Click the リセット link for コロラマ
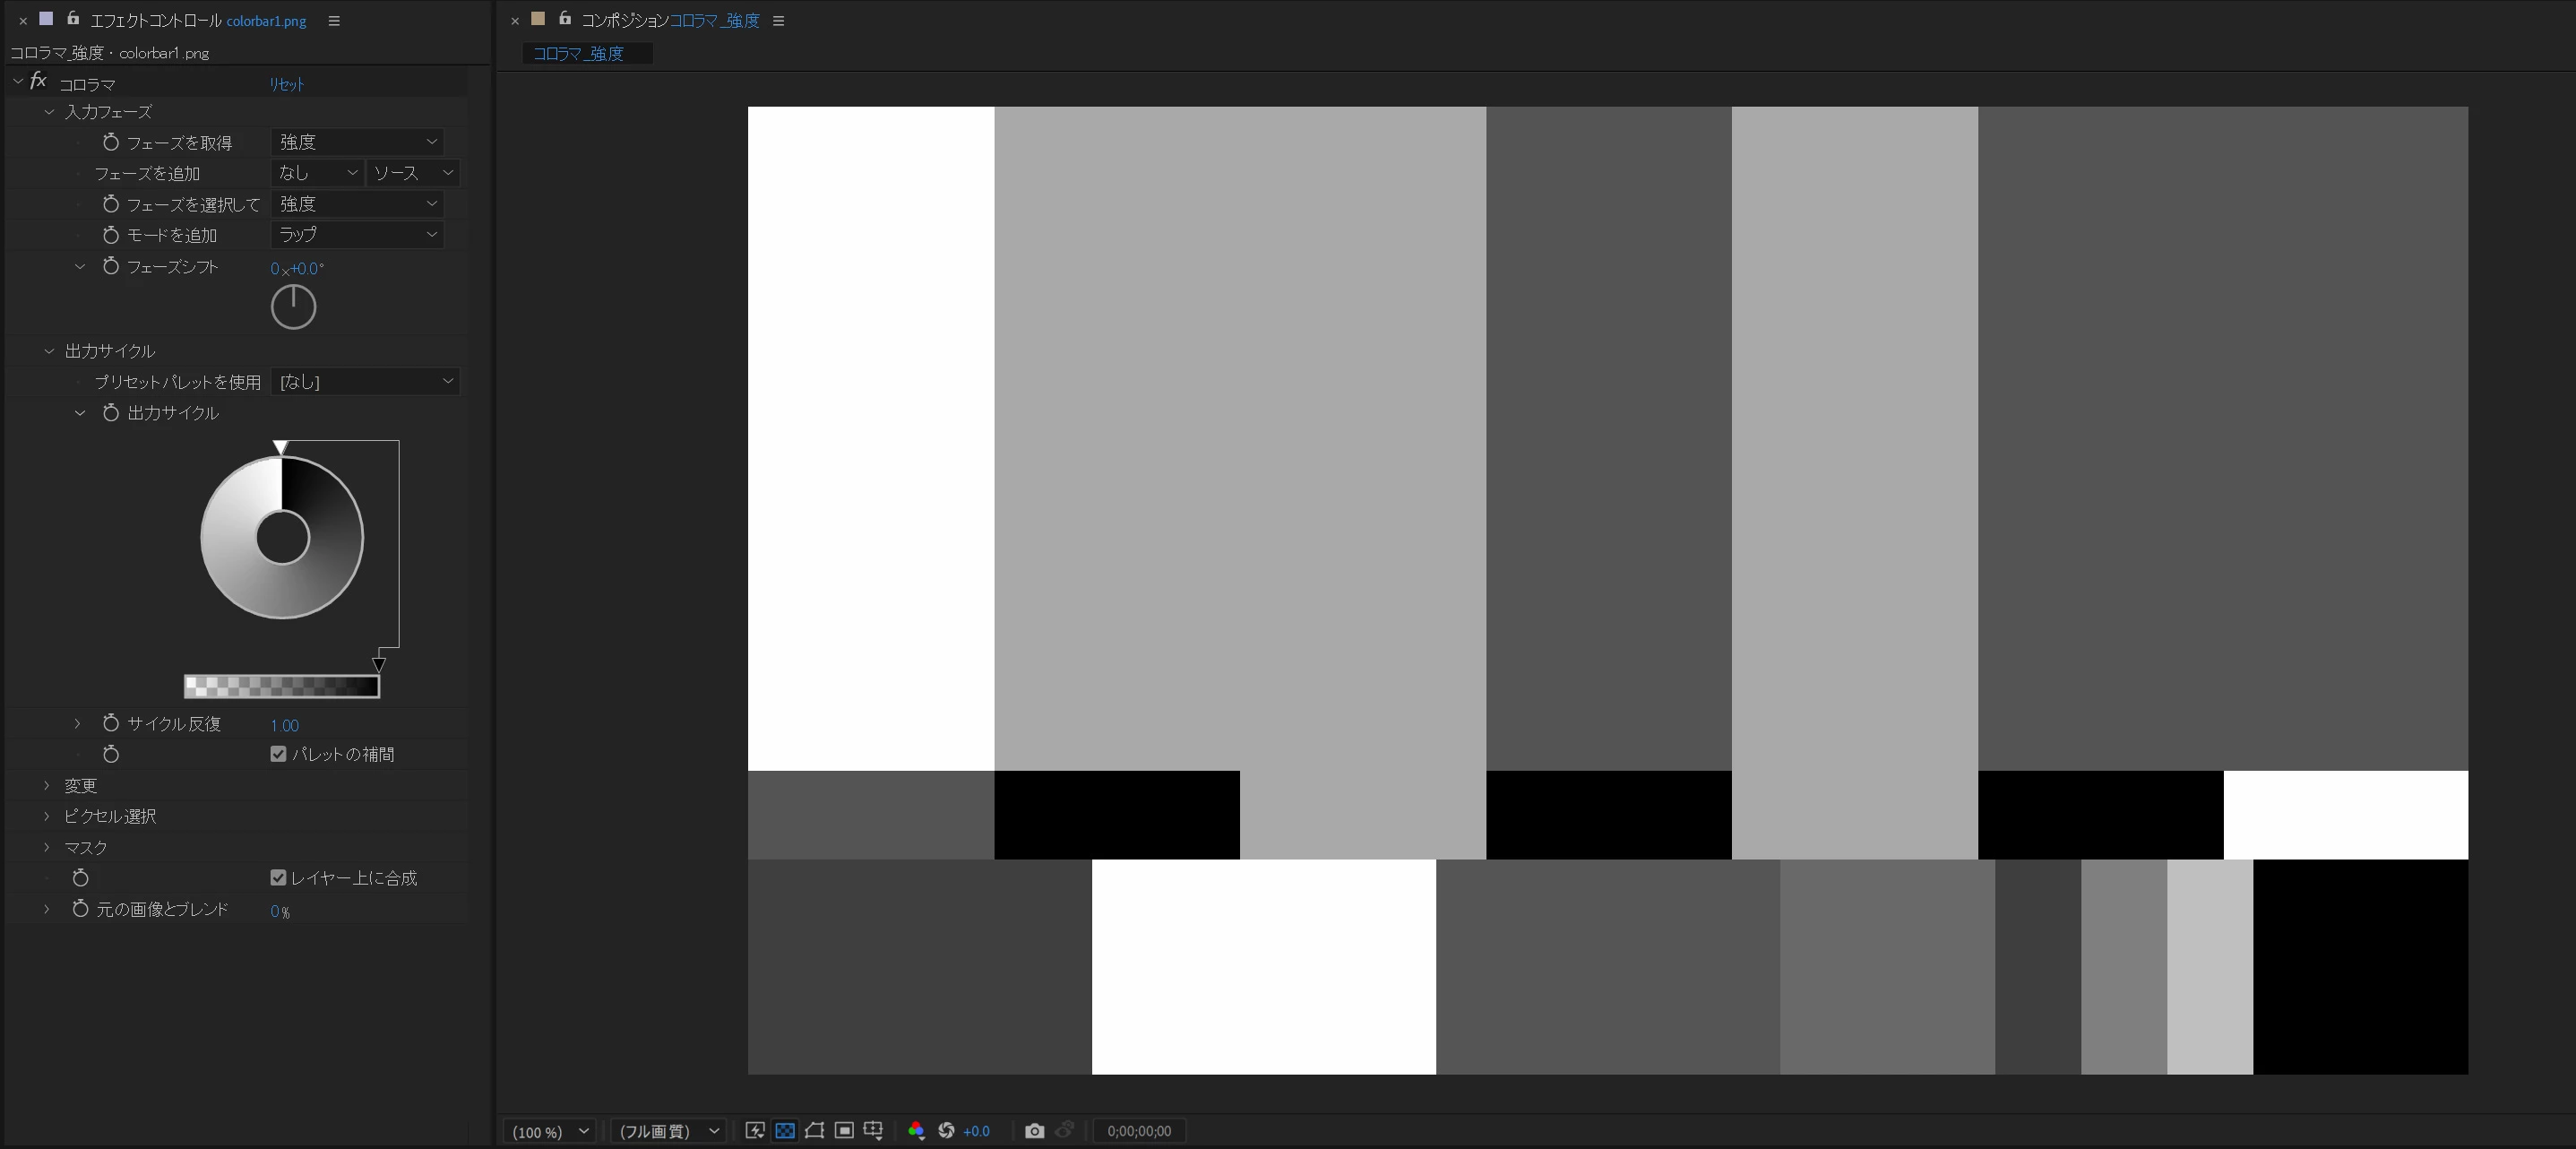 (x=286, y=84)
